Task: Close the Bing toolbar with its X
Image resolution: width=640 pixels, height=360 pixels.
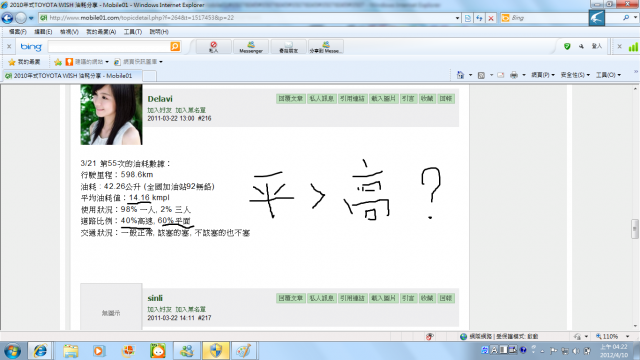Action: 9,47
